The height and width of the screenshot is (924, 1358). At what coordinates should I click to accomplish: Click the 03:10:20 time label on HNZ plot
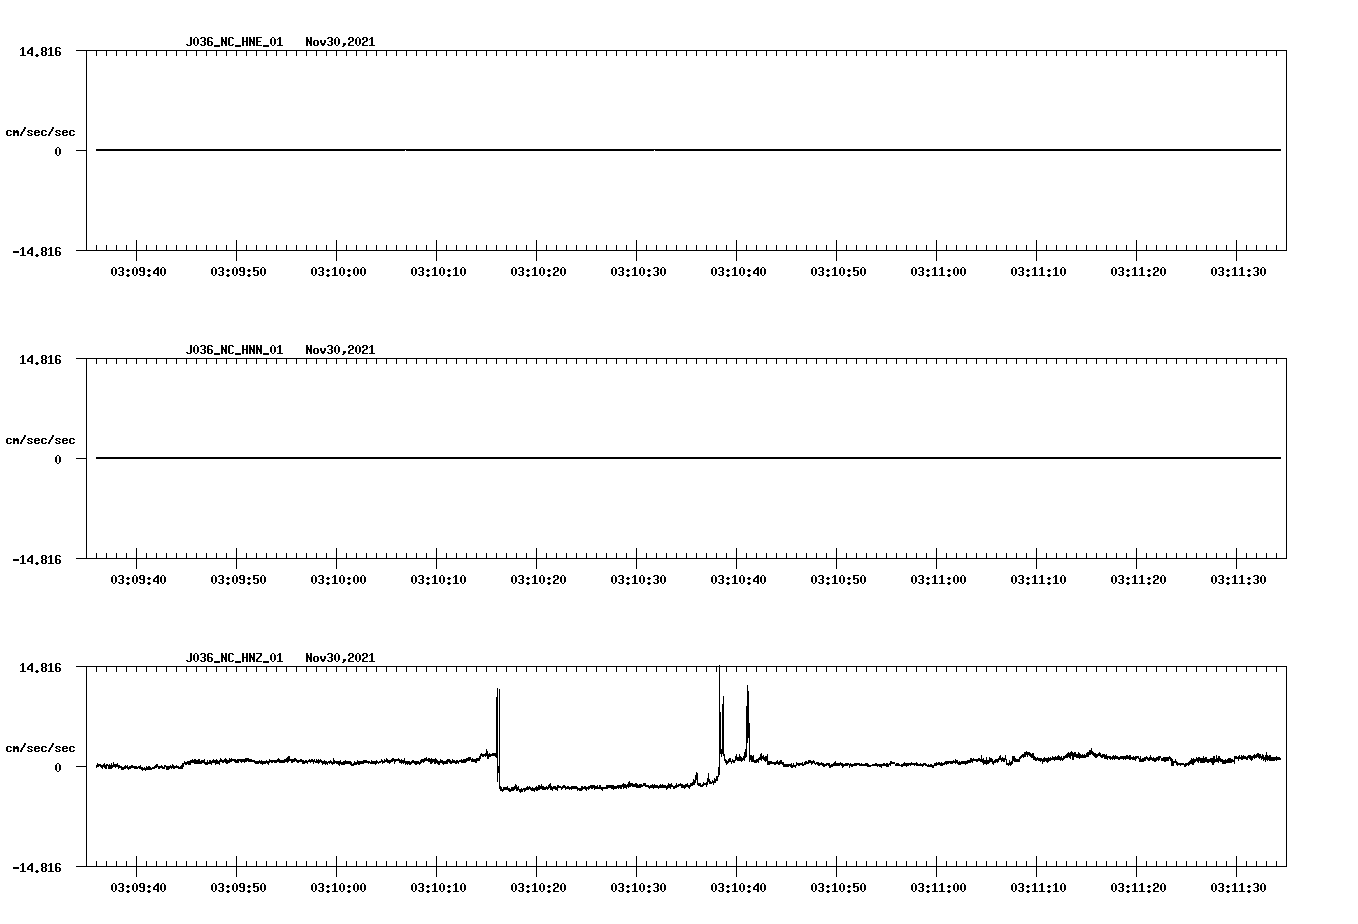point(538,888)
